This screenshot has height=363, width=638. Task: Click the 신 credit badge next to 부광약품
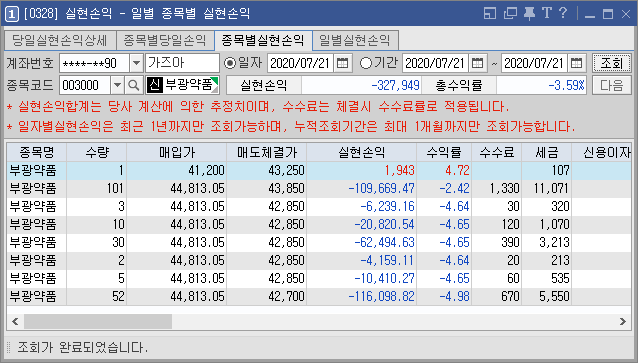154,85
